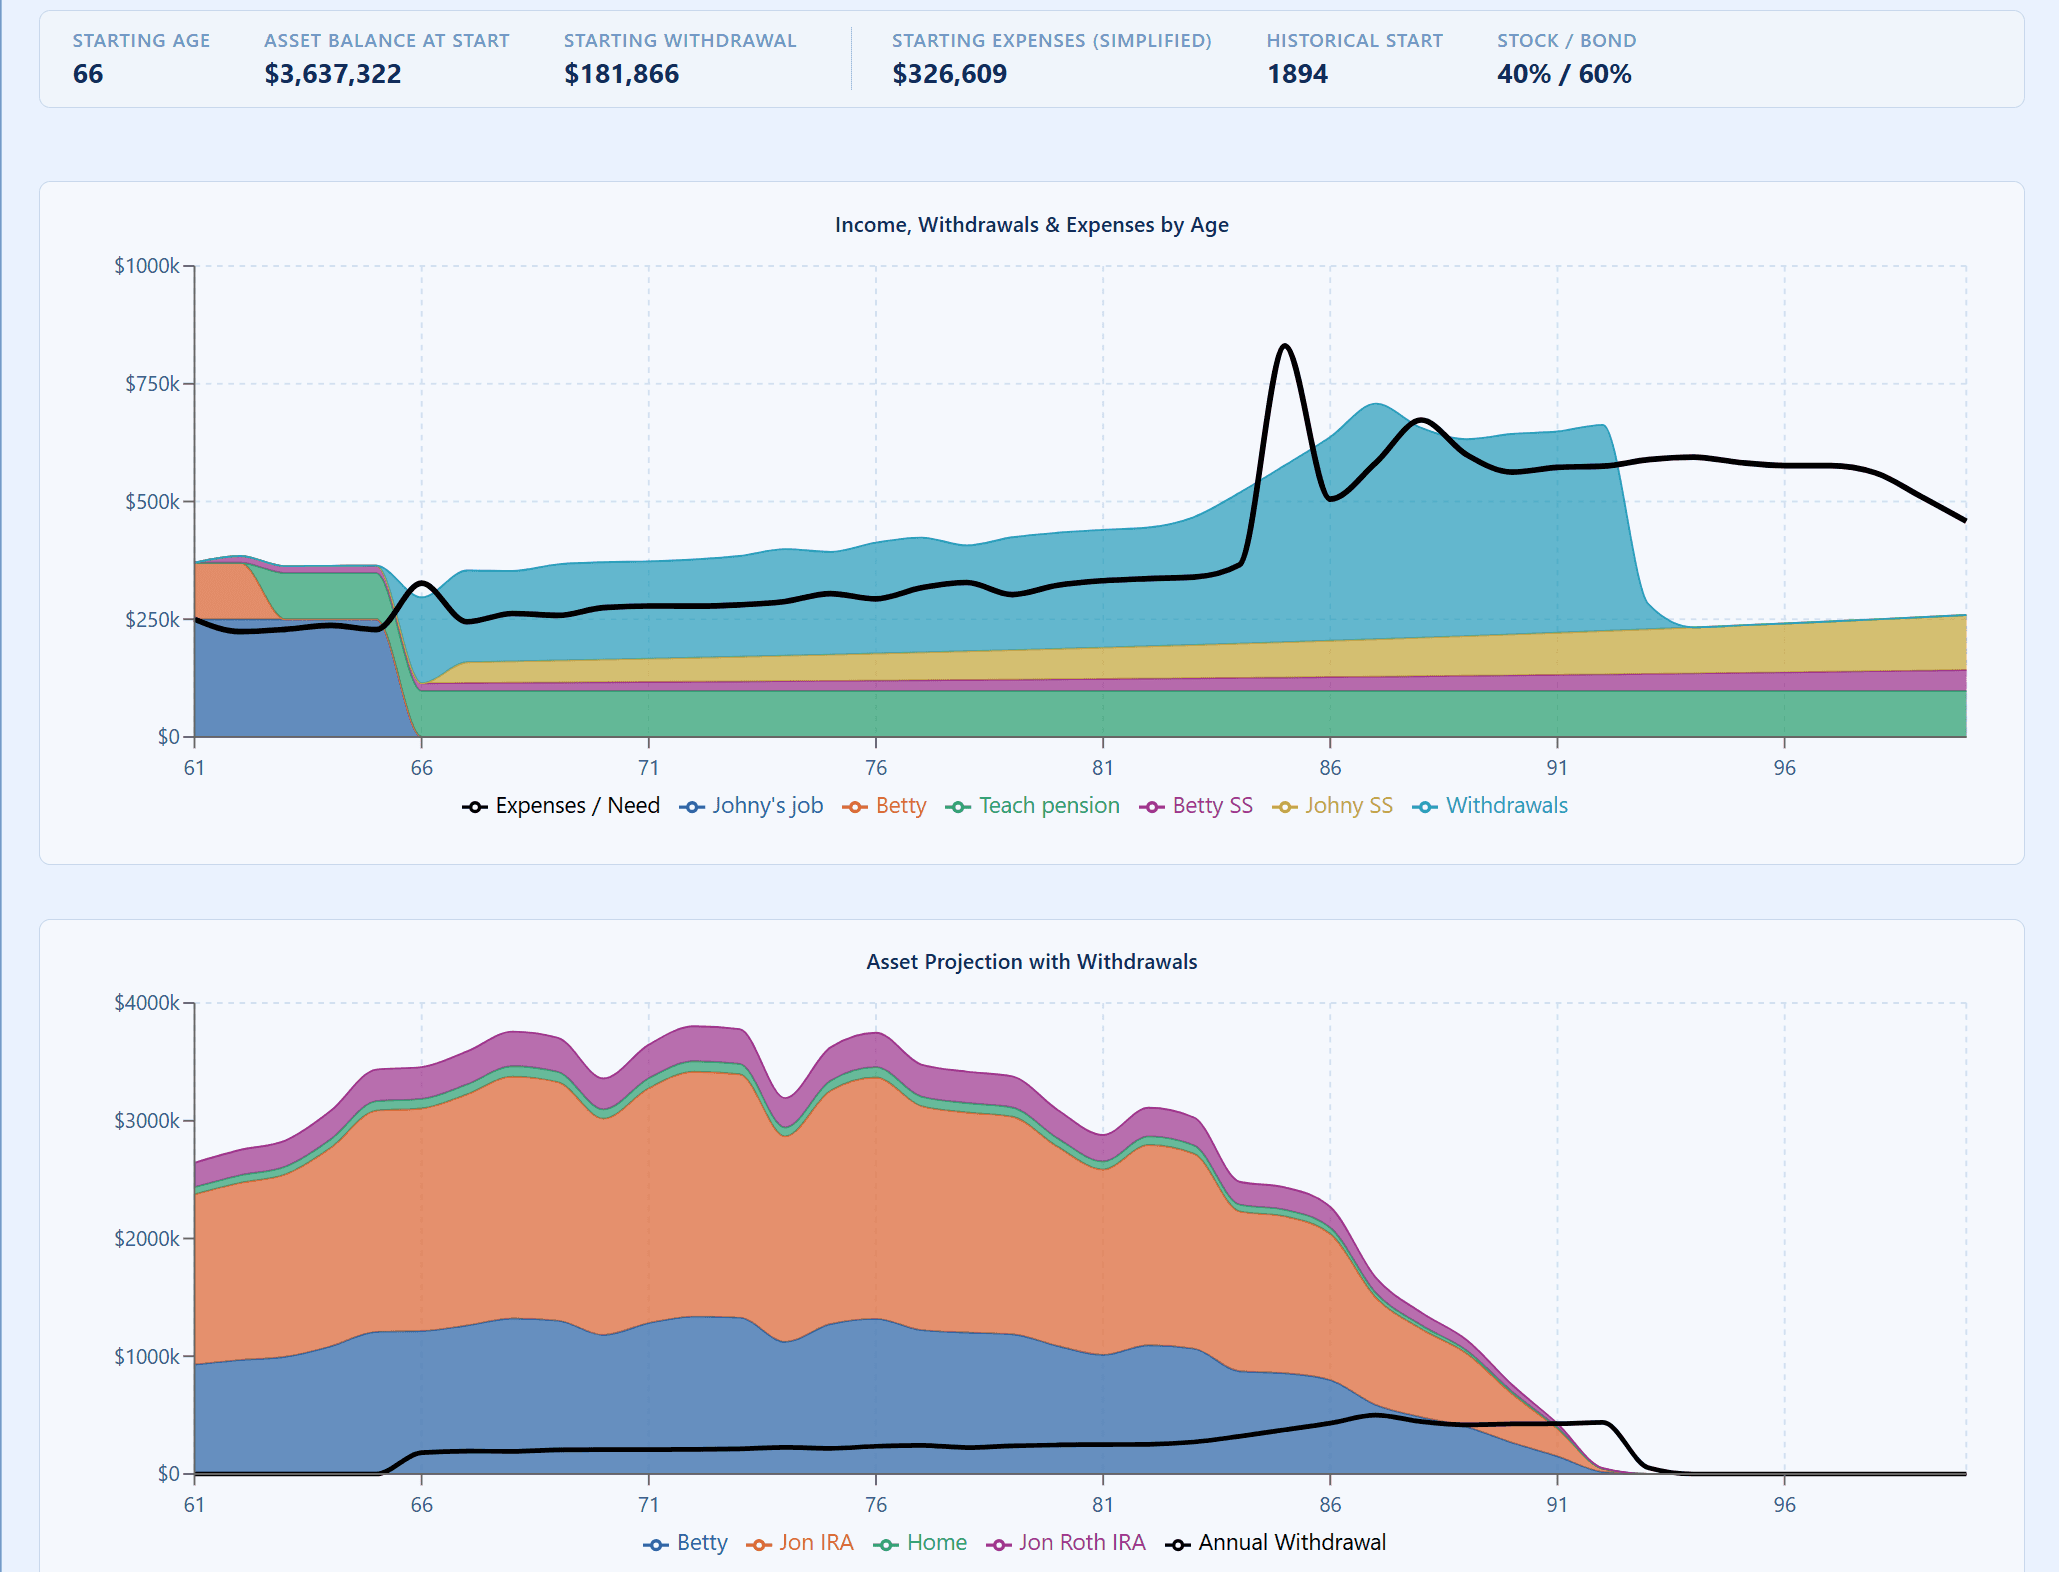2059x1572 pixels.
Task: Click Withdrawals legend marker icon
Action: click(1425, 807)
